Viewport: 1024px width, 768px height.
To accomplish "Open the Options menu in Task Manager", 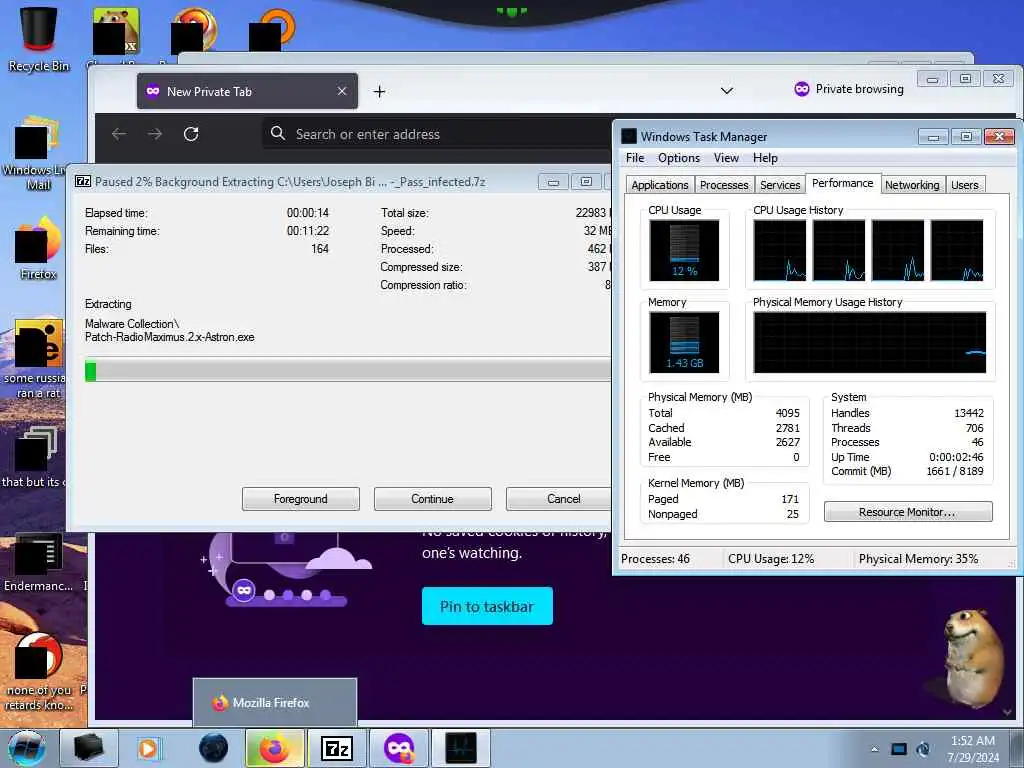I will tap(679, 158).
